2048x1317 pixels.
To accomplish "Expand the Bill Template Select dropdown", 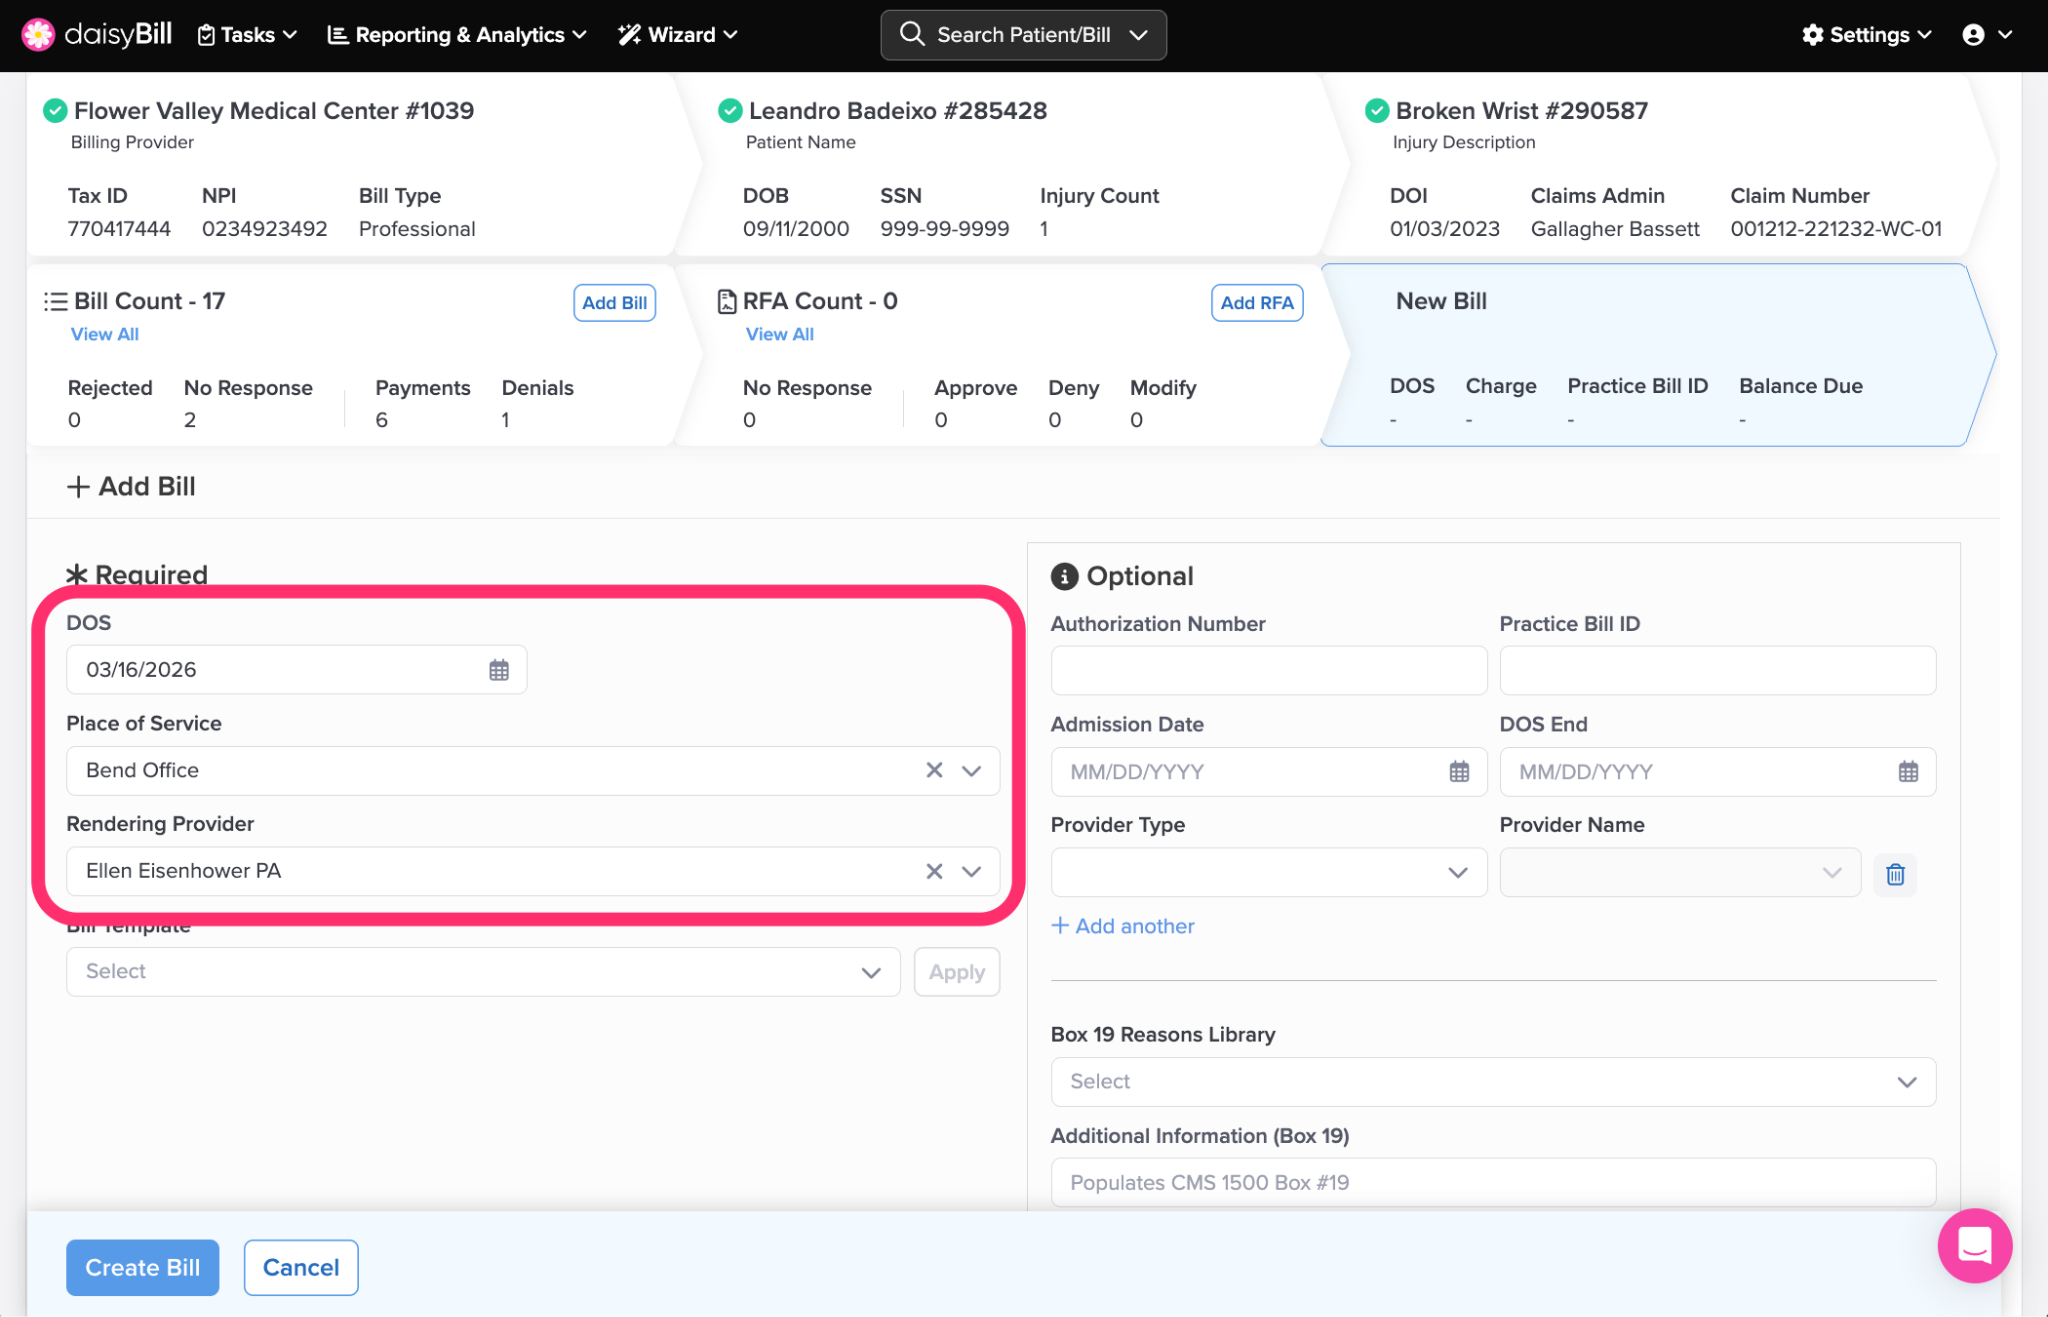I will coord(483,972).
